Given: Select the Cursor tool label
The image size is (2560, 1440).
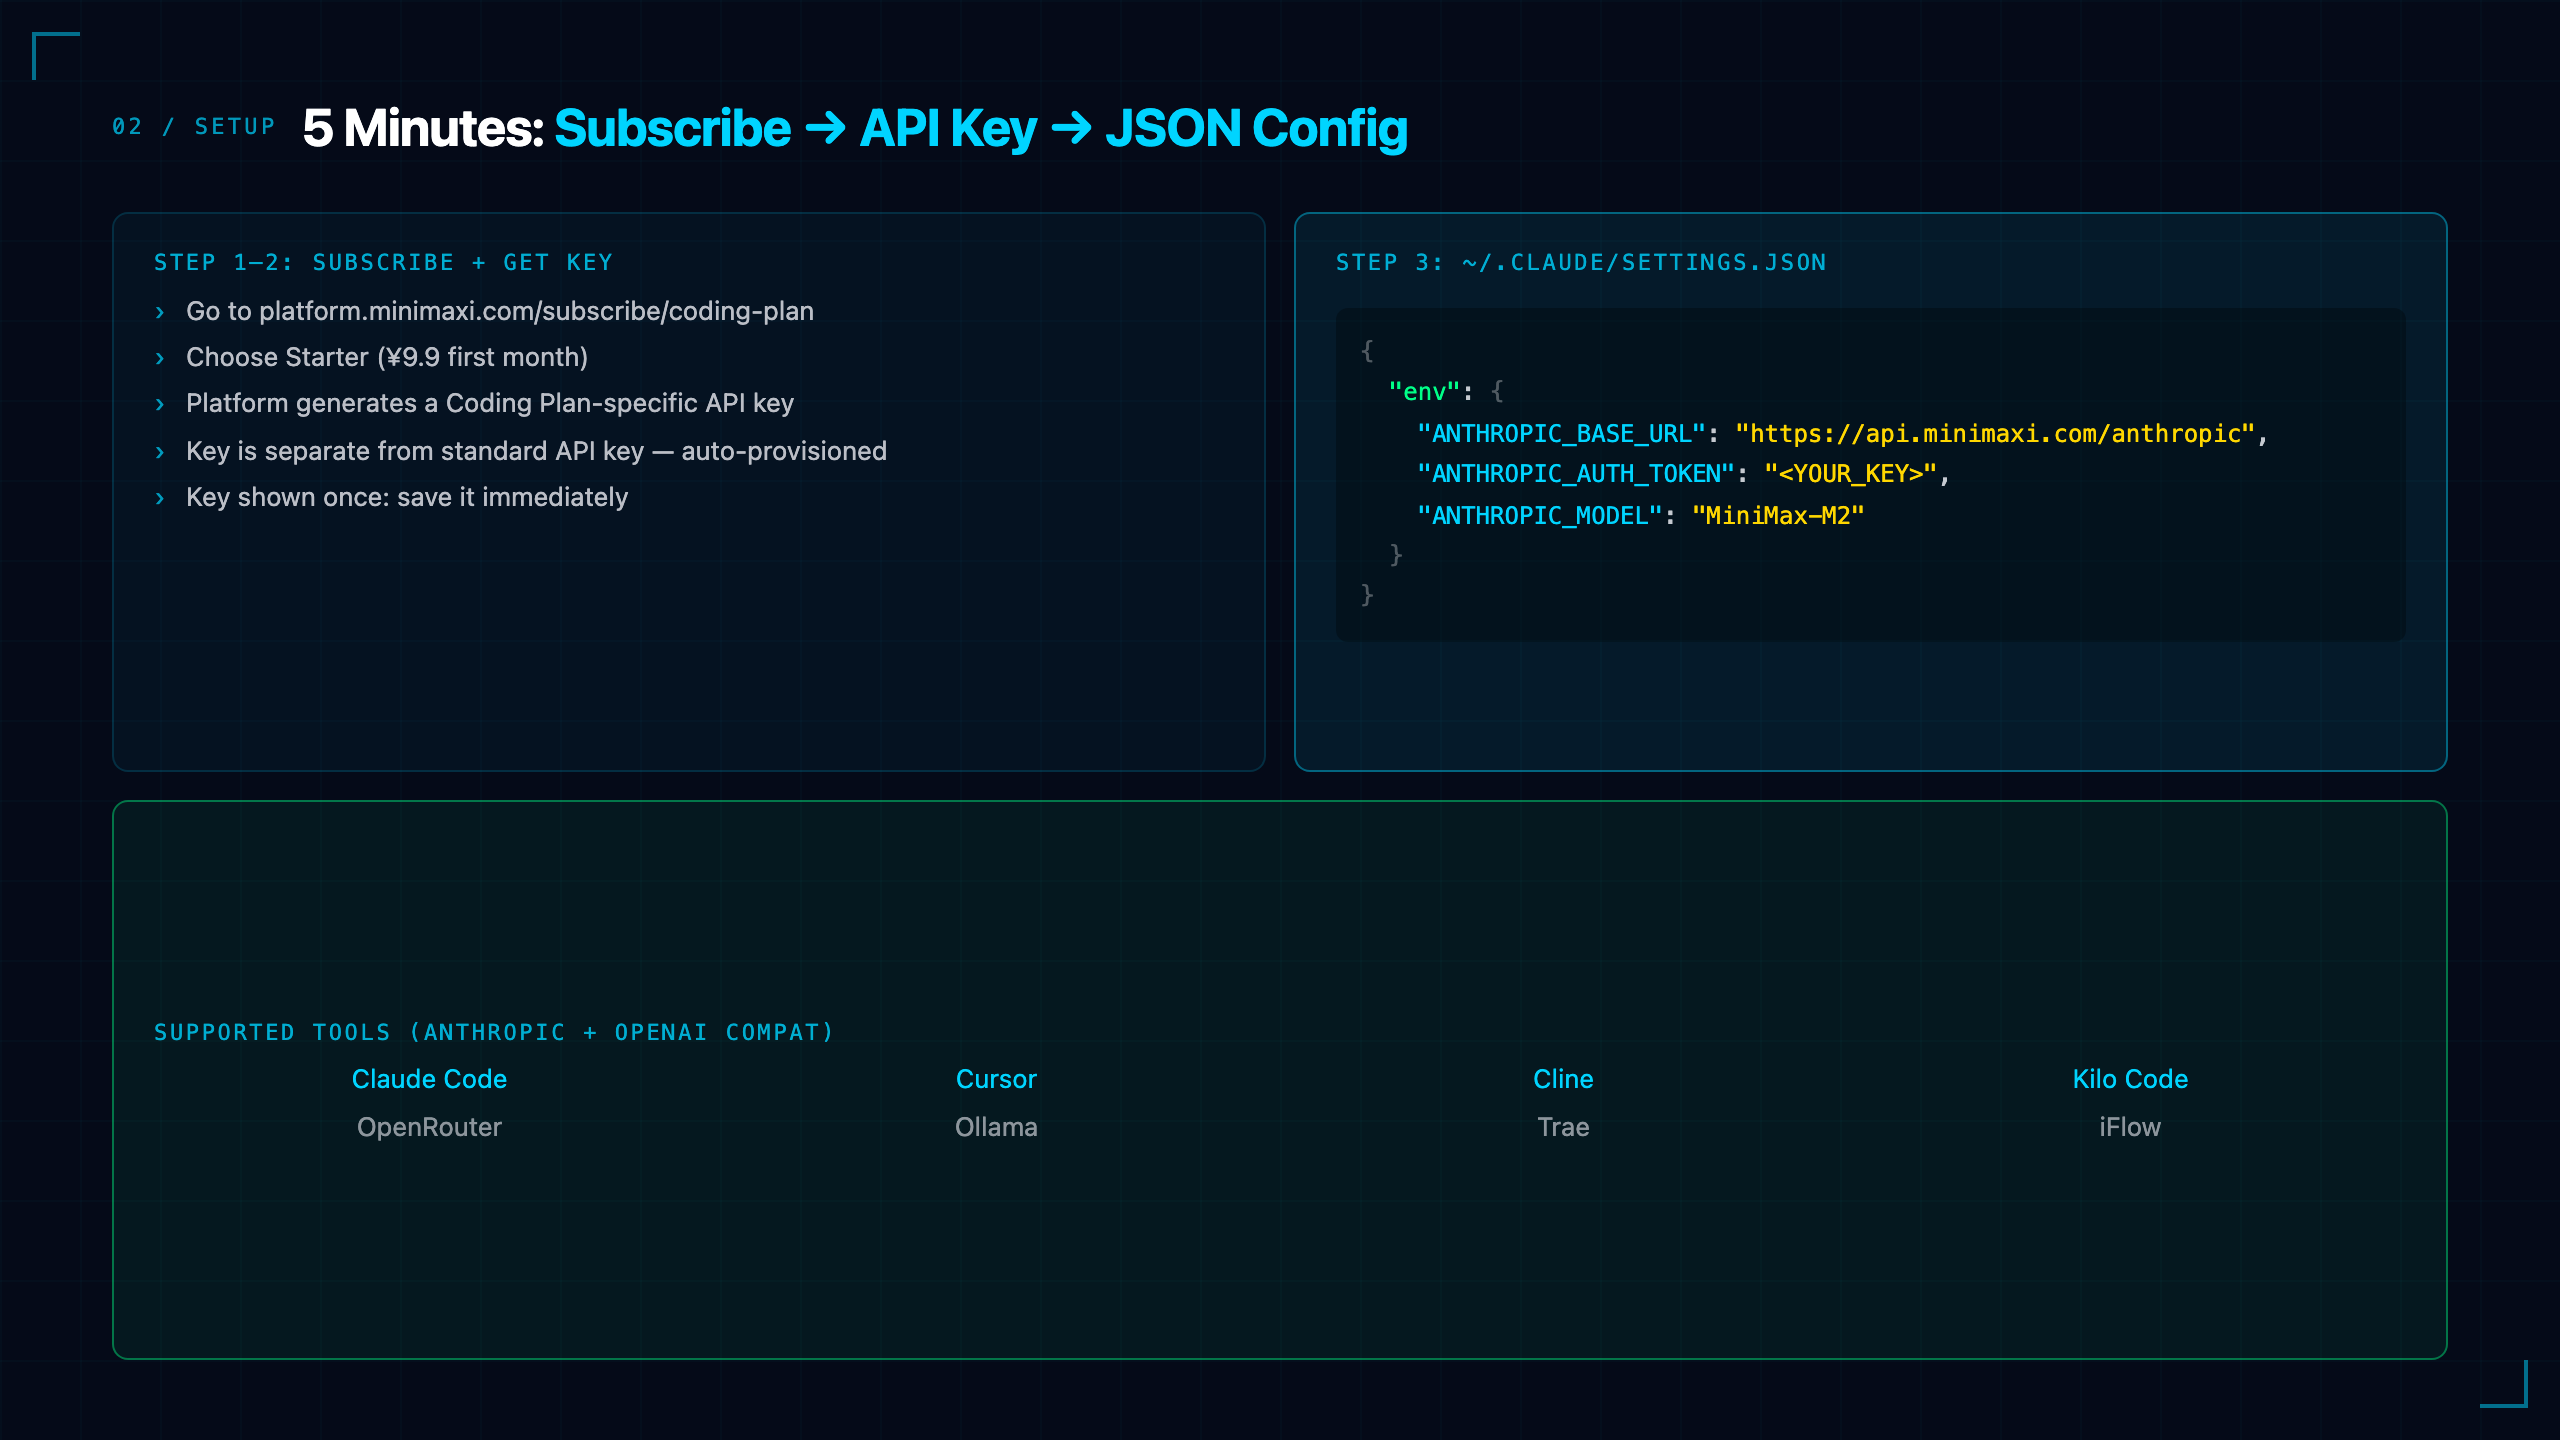Looking at the screenshot, I should tap(996, 1079).
